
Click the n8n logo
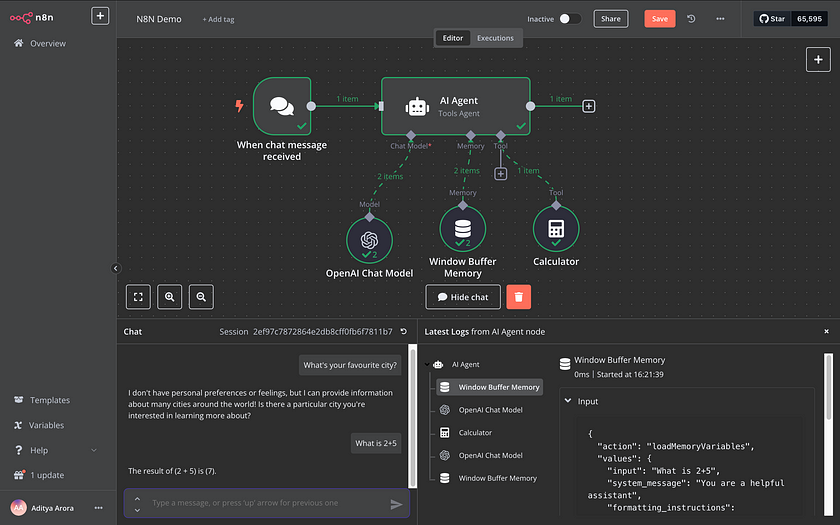coord(32,18)
